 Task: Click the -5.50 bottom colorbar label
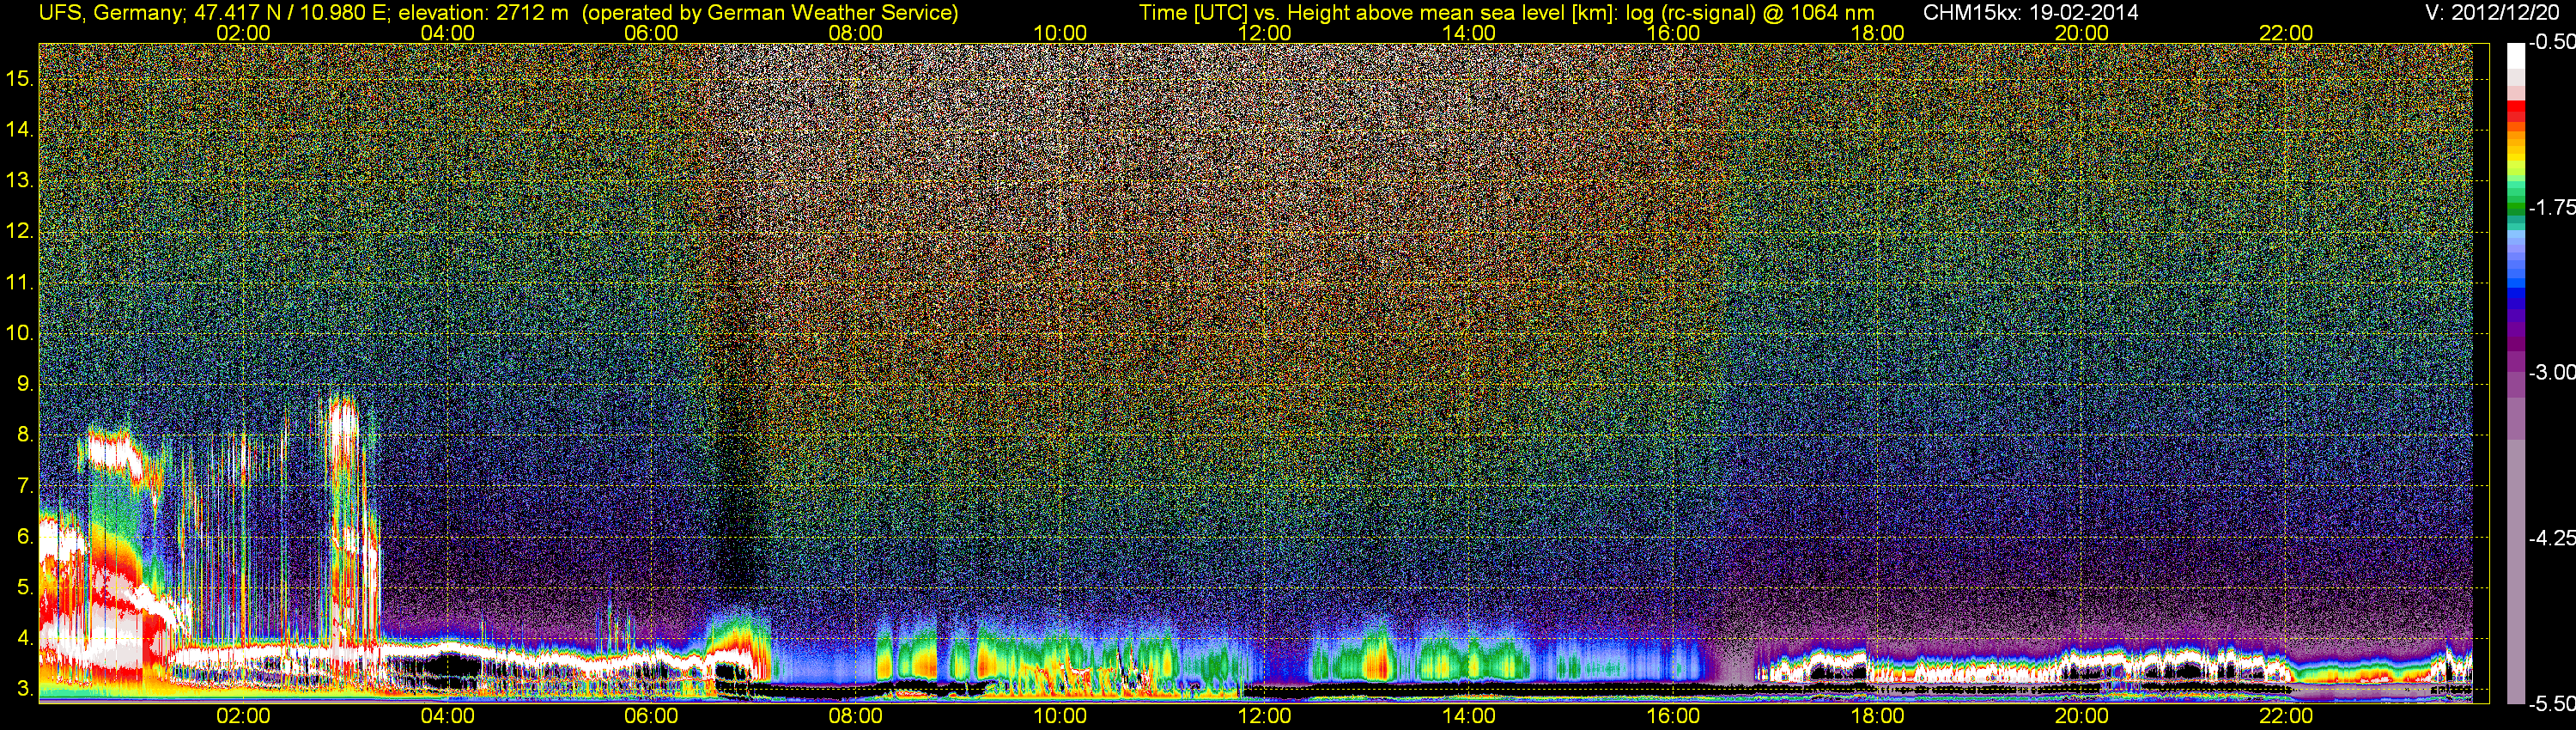click(2551, 704)
